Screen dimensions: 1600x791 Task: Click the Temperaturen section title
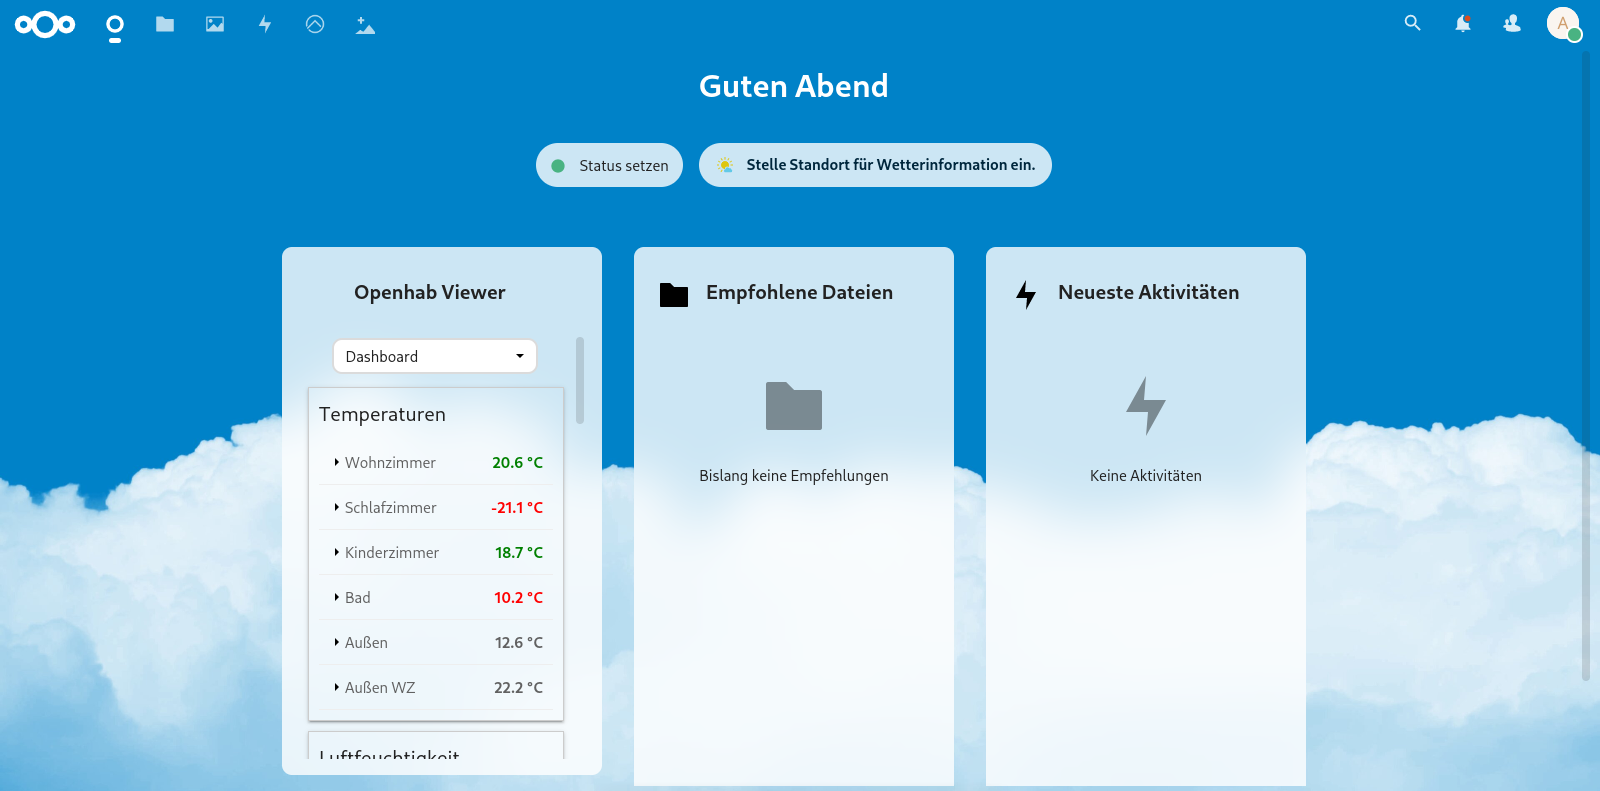tap(382, 414)
